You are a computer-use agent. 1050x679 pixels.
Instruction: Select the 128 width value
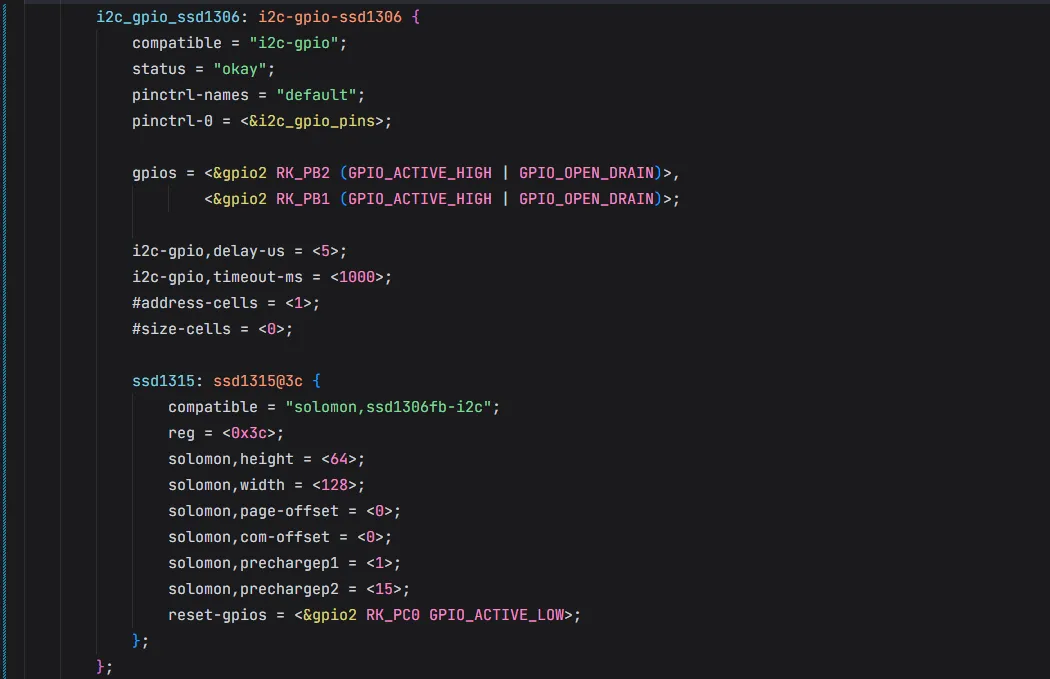tap(334, 485)
